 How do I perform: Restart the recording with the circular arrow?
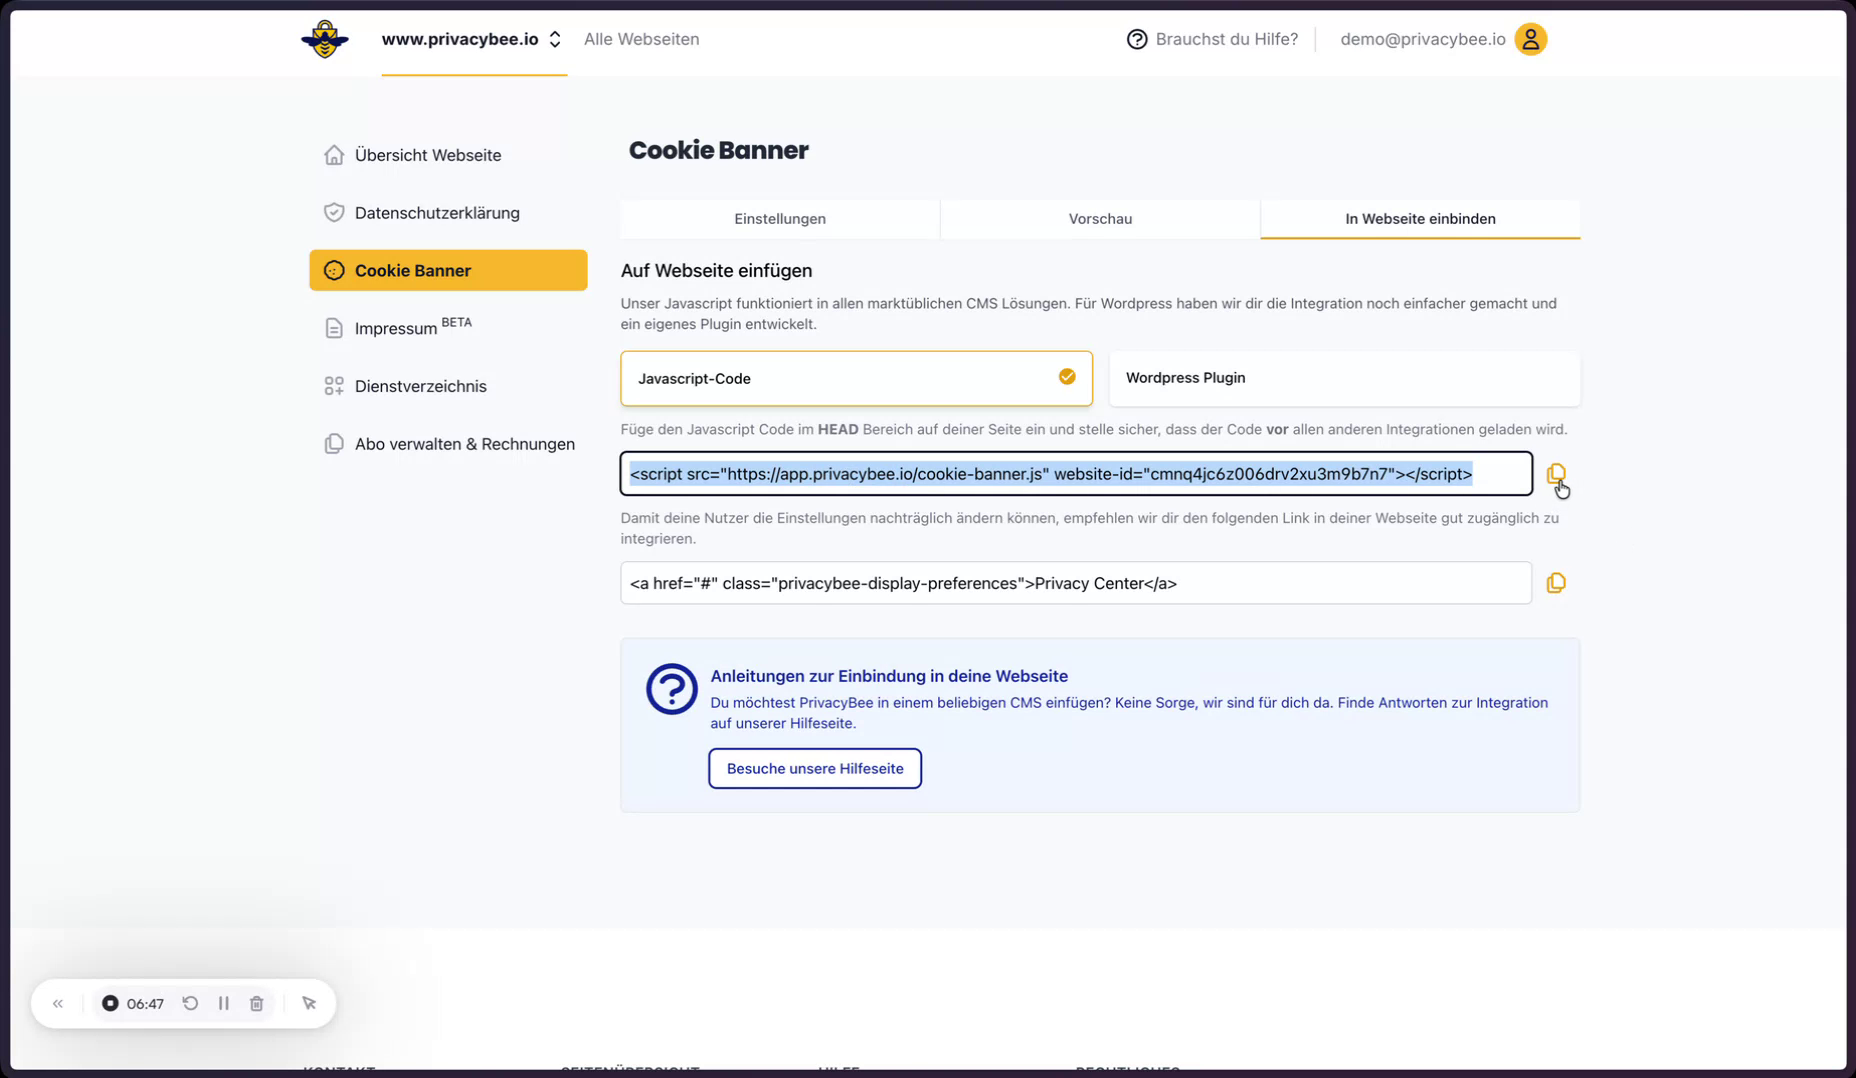[190, 1003]
